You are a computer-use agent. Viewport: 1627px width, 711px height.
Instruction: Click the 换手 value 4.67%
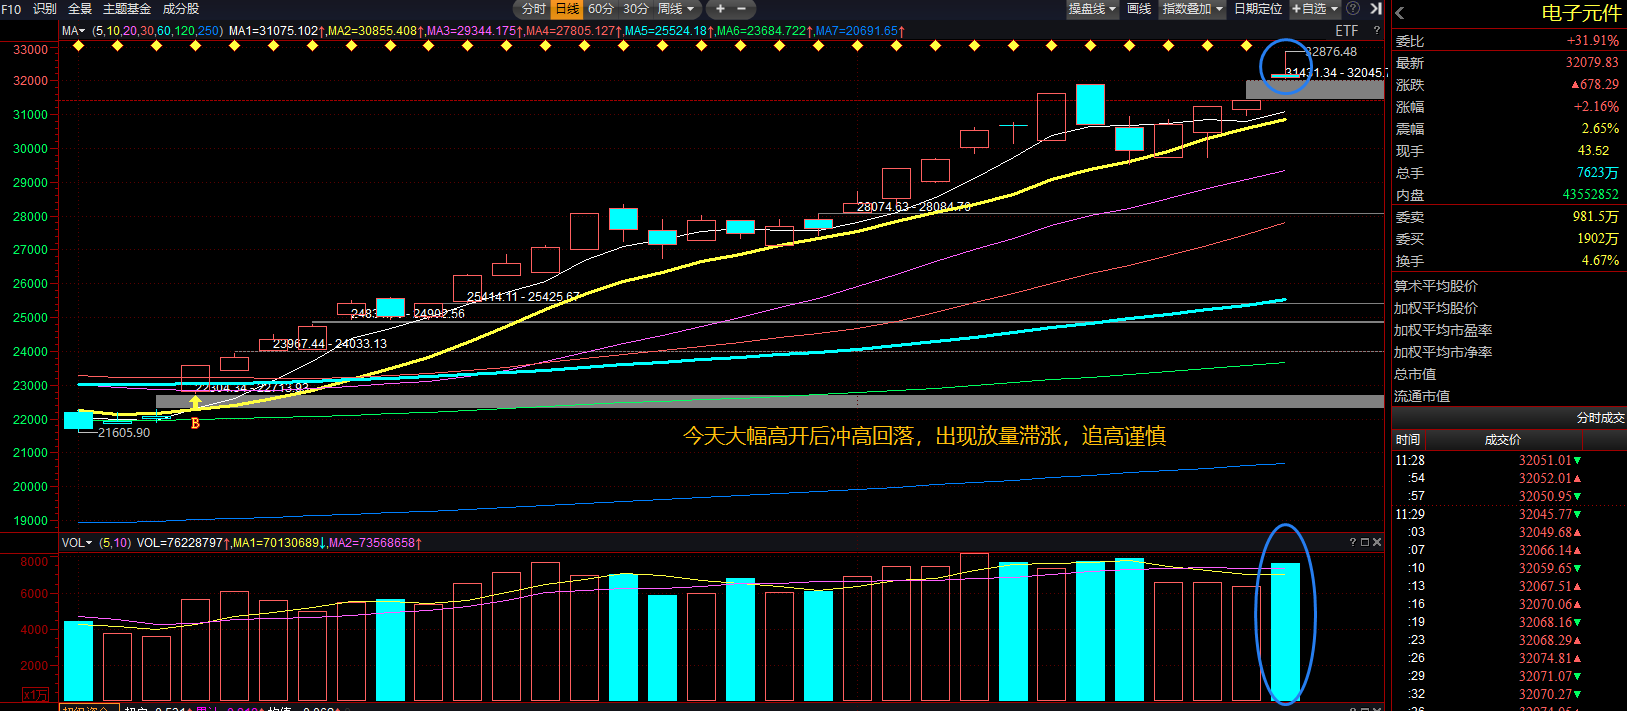pos(1600,261)
